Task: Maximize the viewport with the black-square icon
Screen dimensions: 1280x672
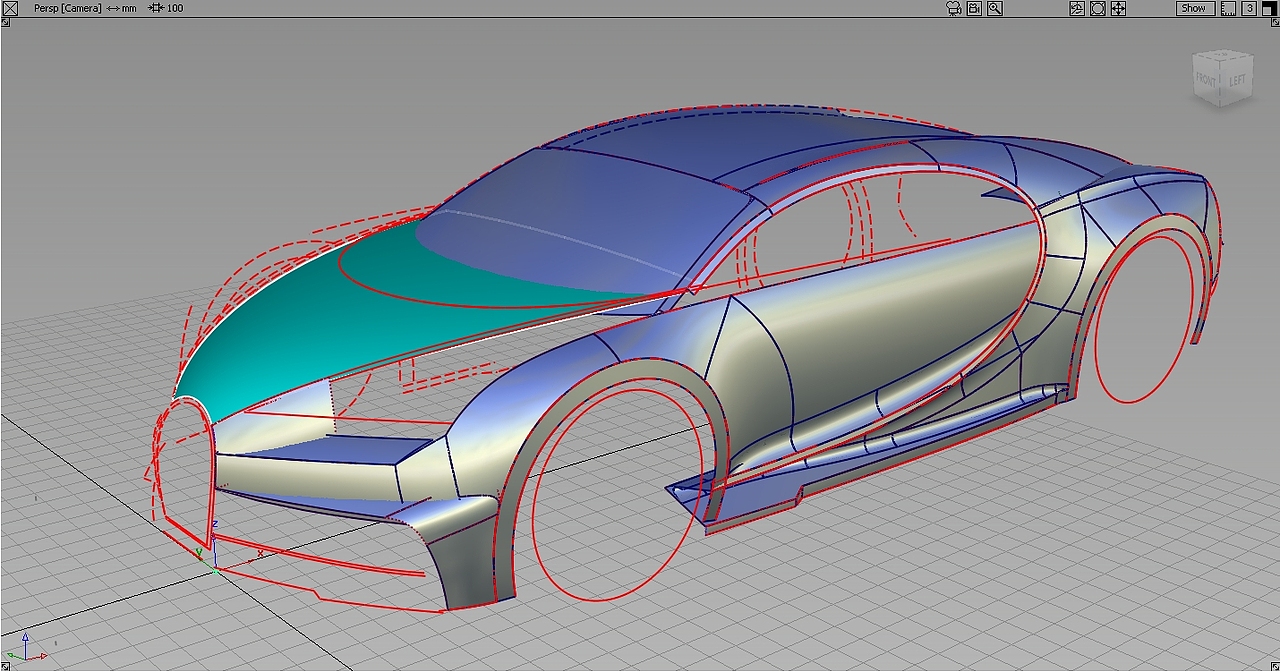Action: click(1269, 8)
